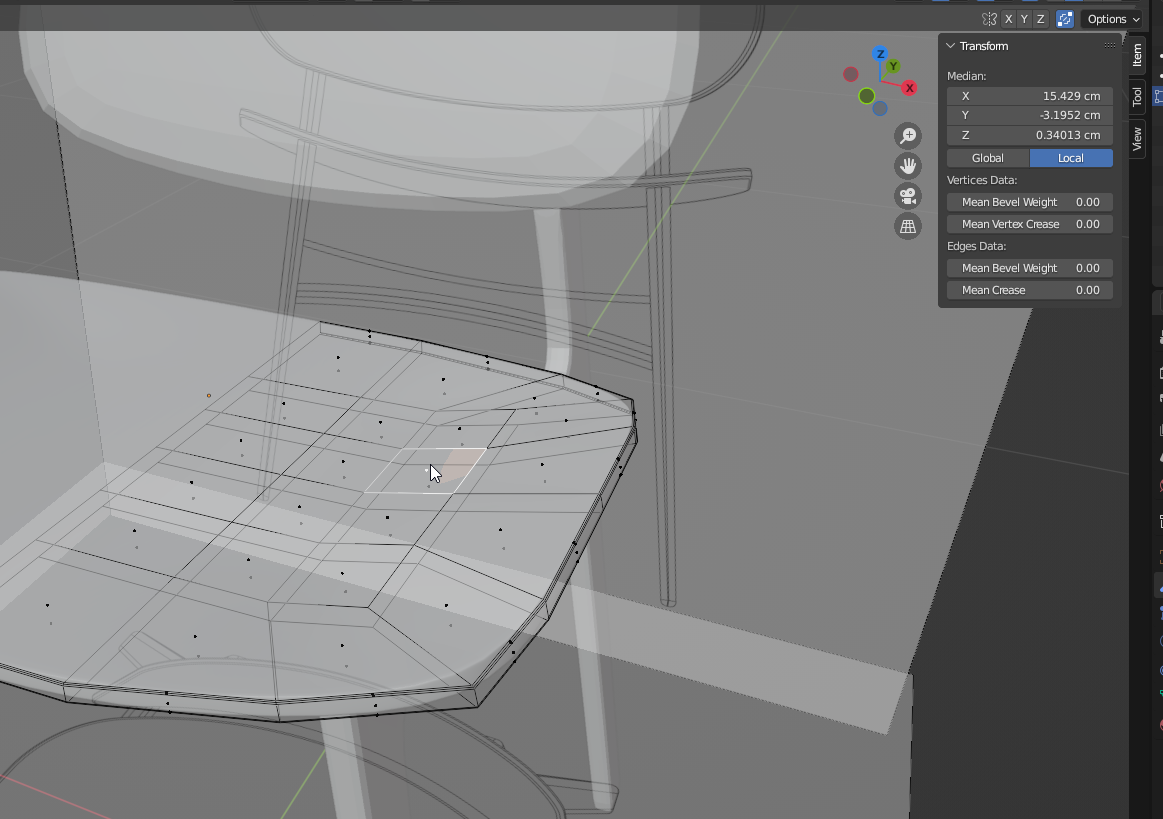Viewport: 1163px width, 819px height.
Task: Adjust Edges Mean Crease slider
Action: 1029,290
